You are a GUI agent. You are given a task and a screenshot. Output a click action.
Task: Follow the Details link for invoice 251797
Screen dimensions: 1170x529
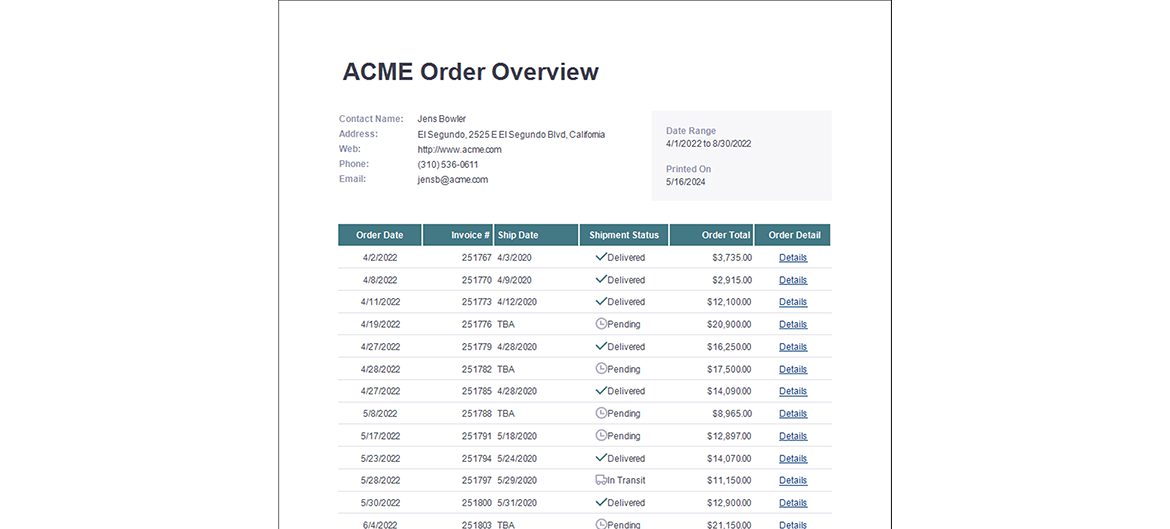793,481
